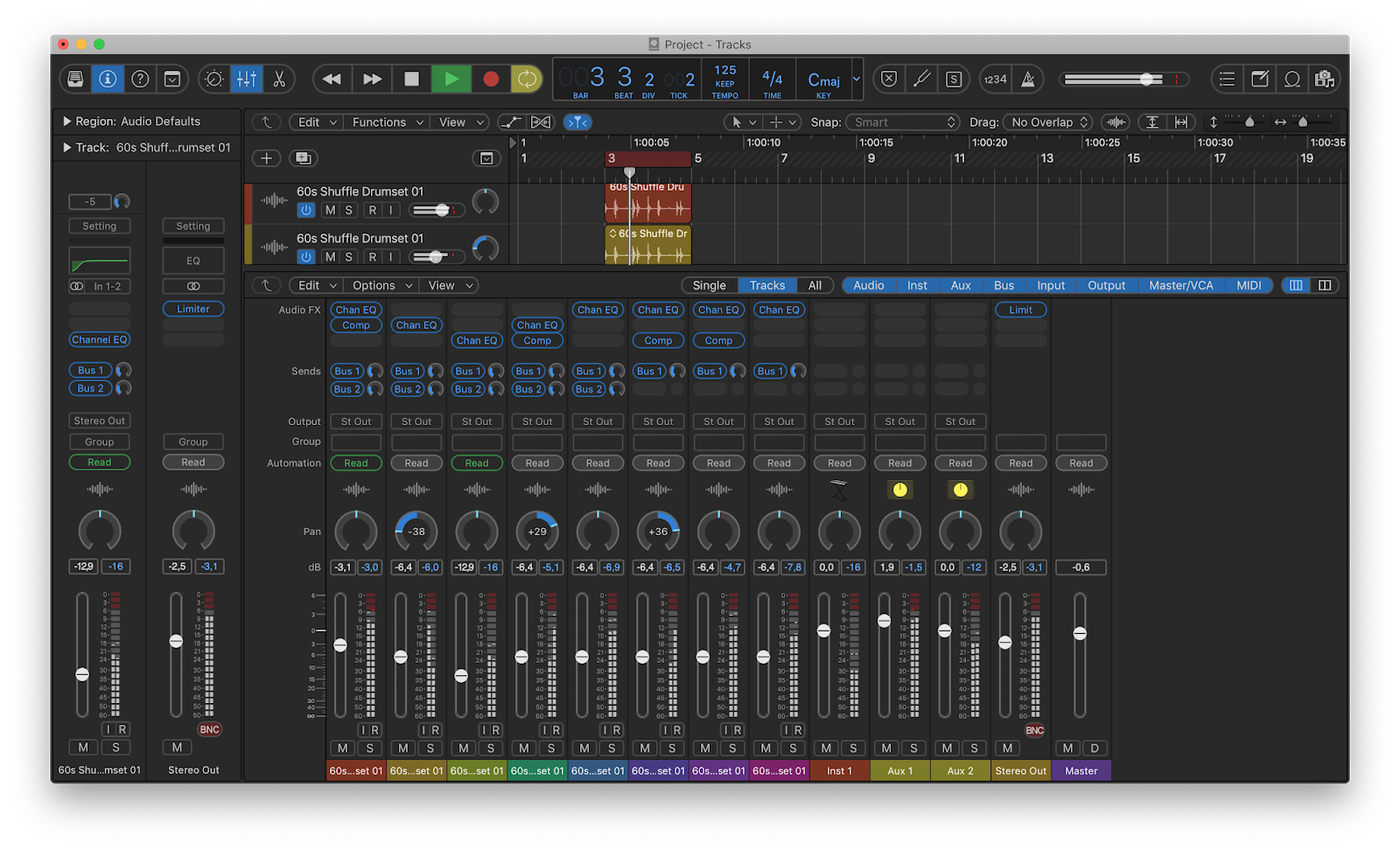Click the Limiter plug-in slot in inspector
The height and width of the screenshot is (850, 1400).
tap(193, 309)
